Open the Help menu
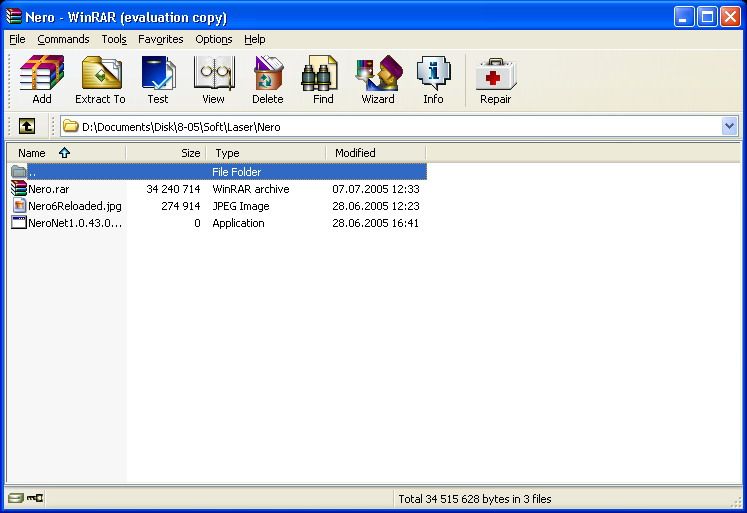747x513 pixels. [254, 39]
